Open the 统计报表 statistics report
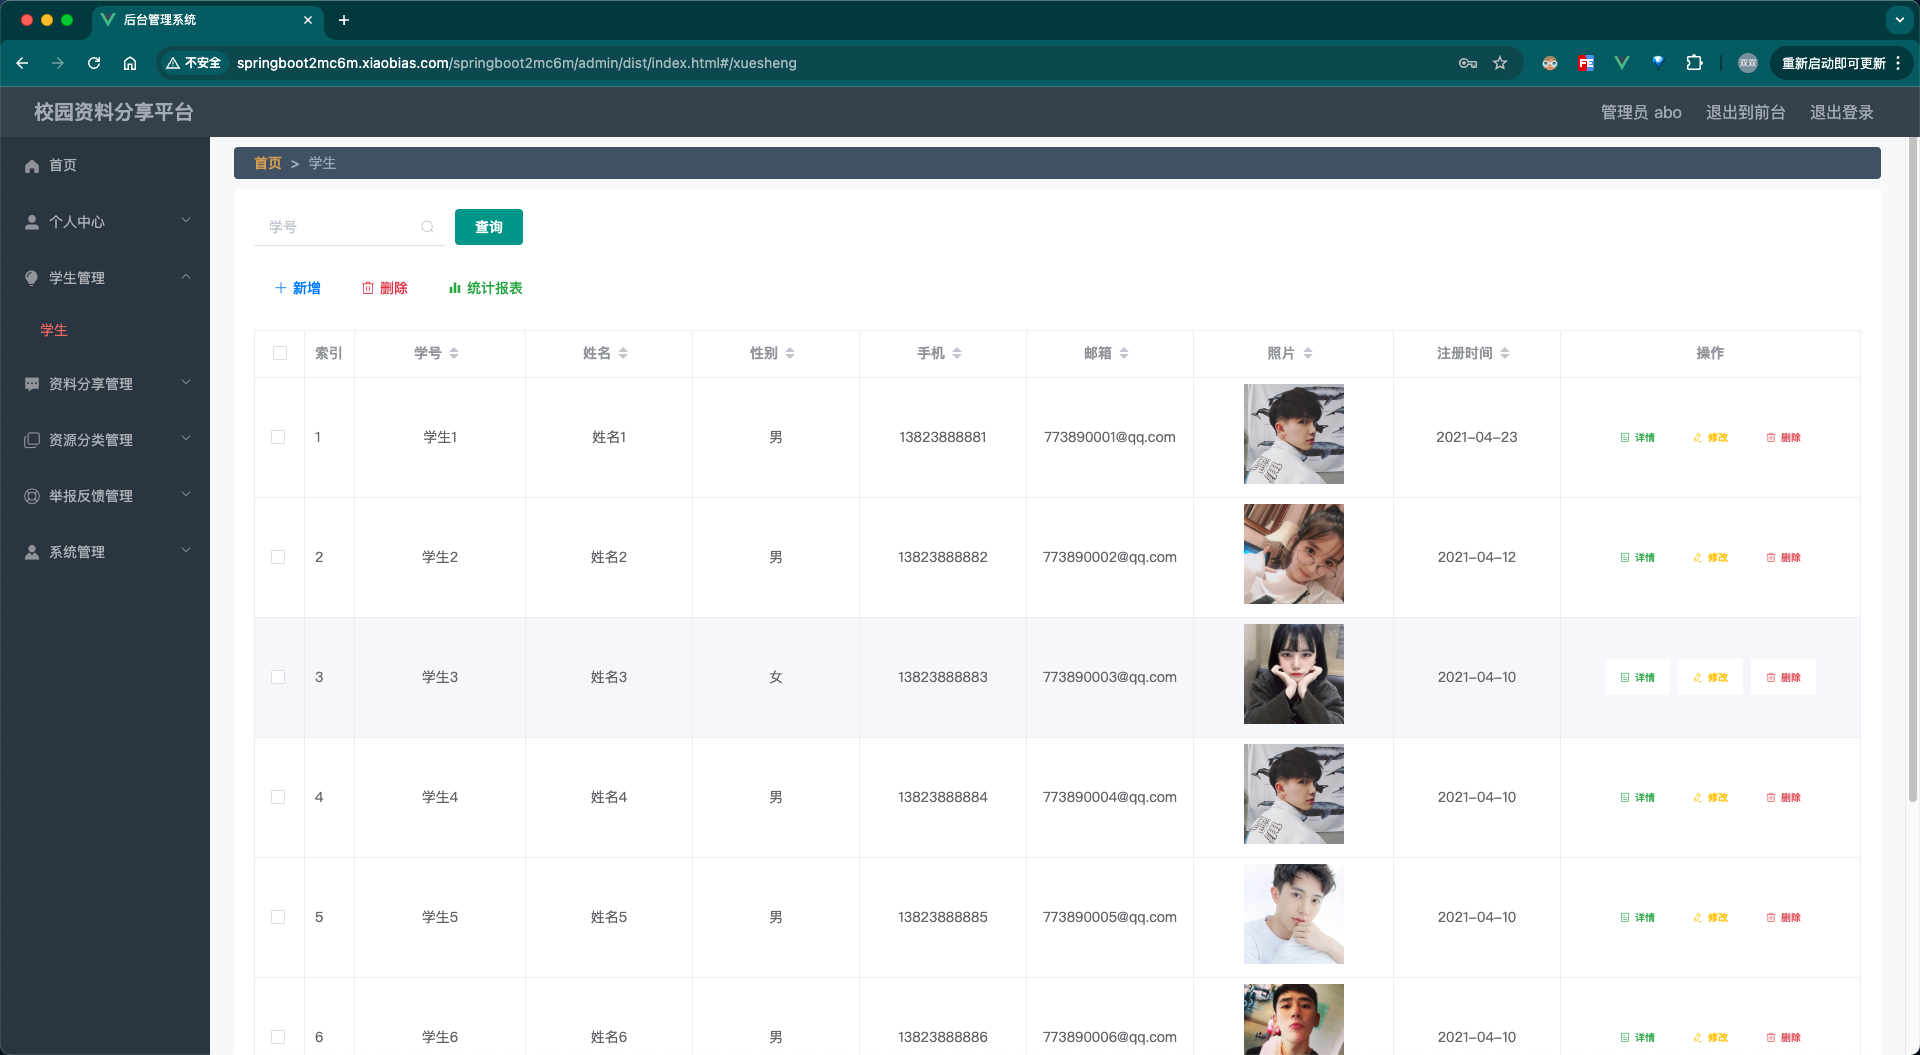1920x1055 pixels. 486,288
